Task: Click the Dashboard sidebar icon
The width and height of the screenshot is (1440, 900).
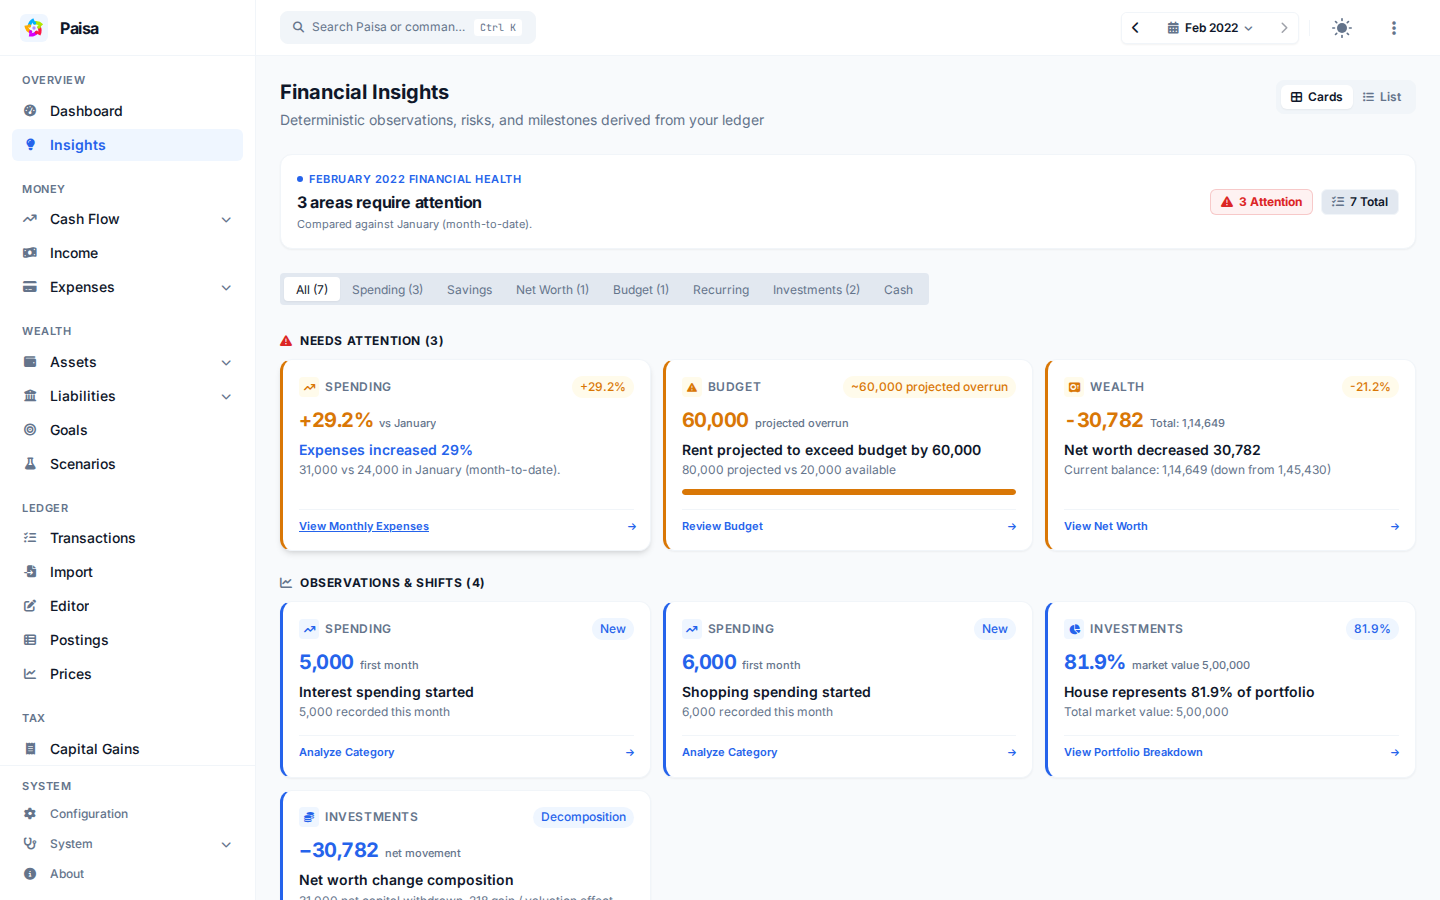Action: pos(30,111)
